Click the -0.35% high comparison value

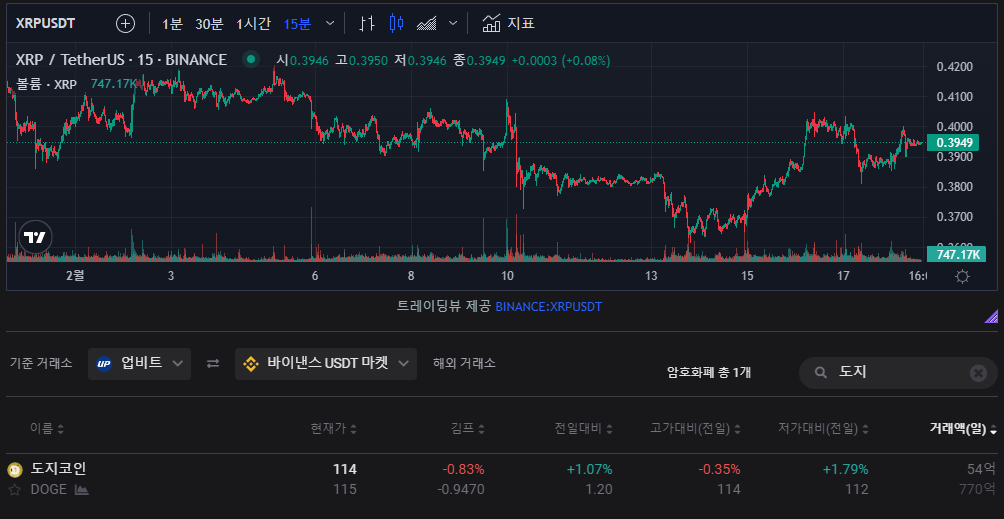tap(719, 469)
